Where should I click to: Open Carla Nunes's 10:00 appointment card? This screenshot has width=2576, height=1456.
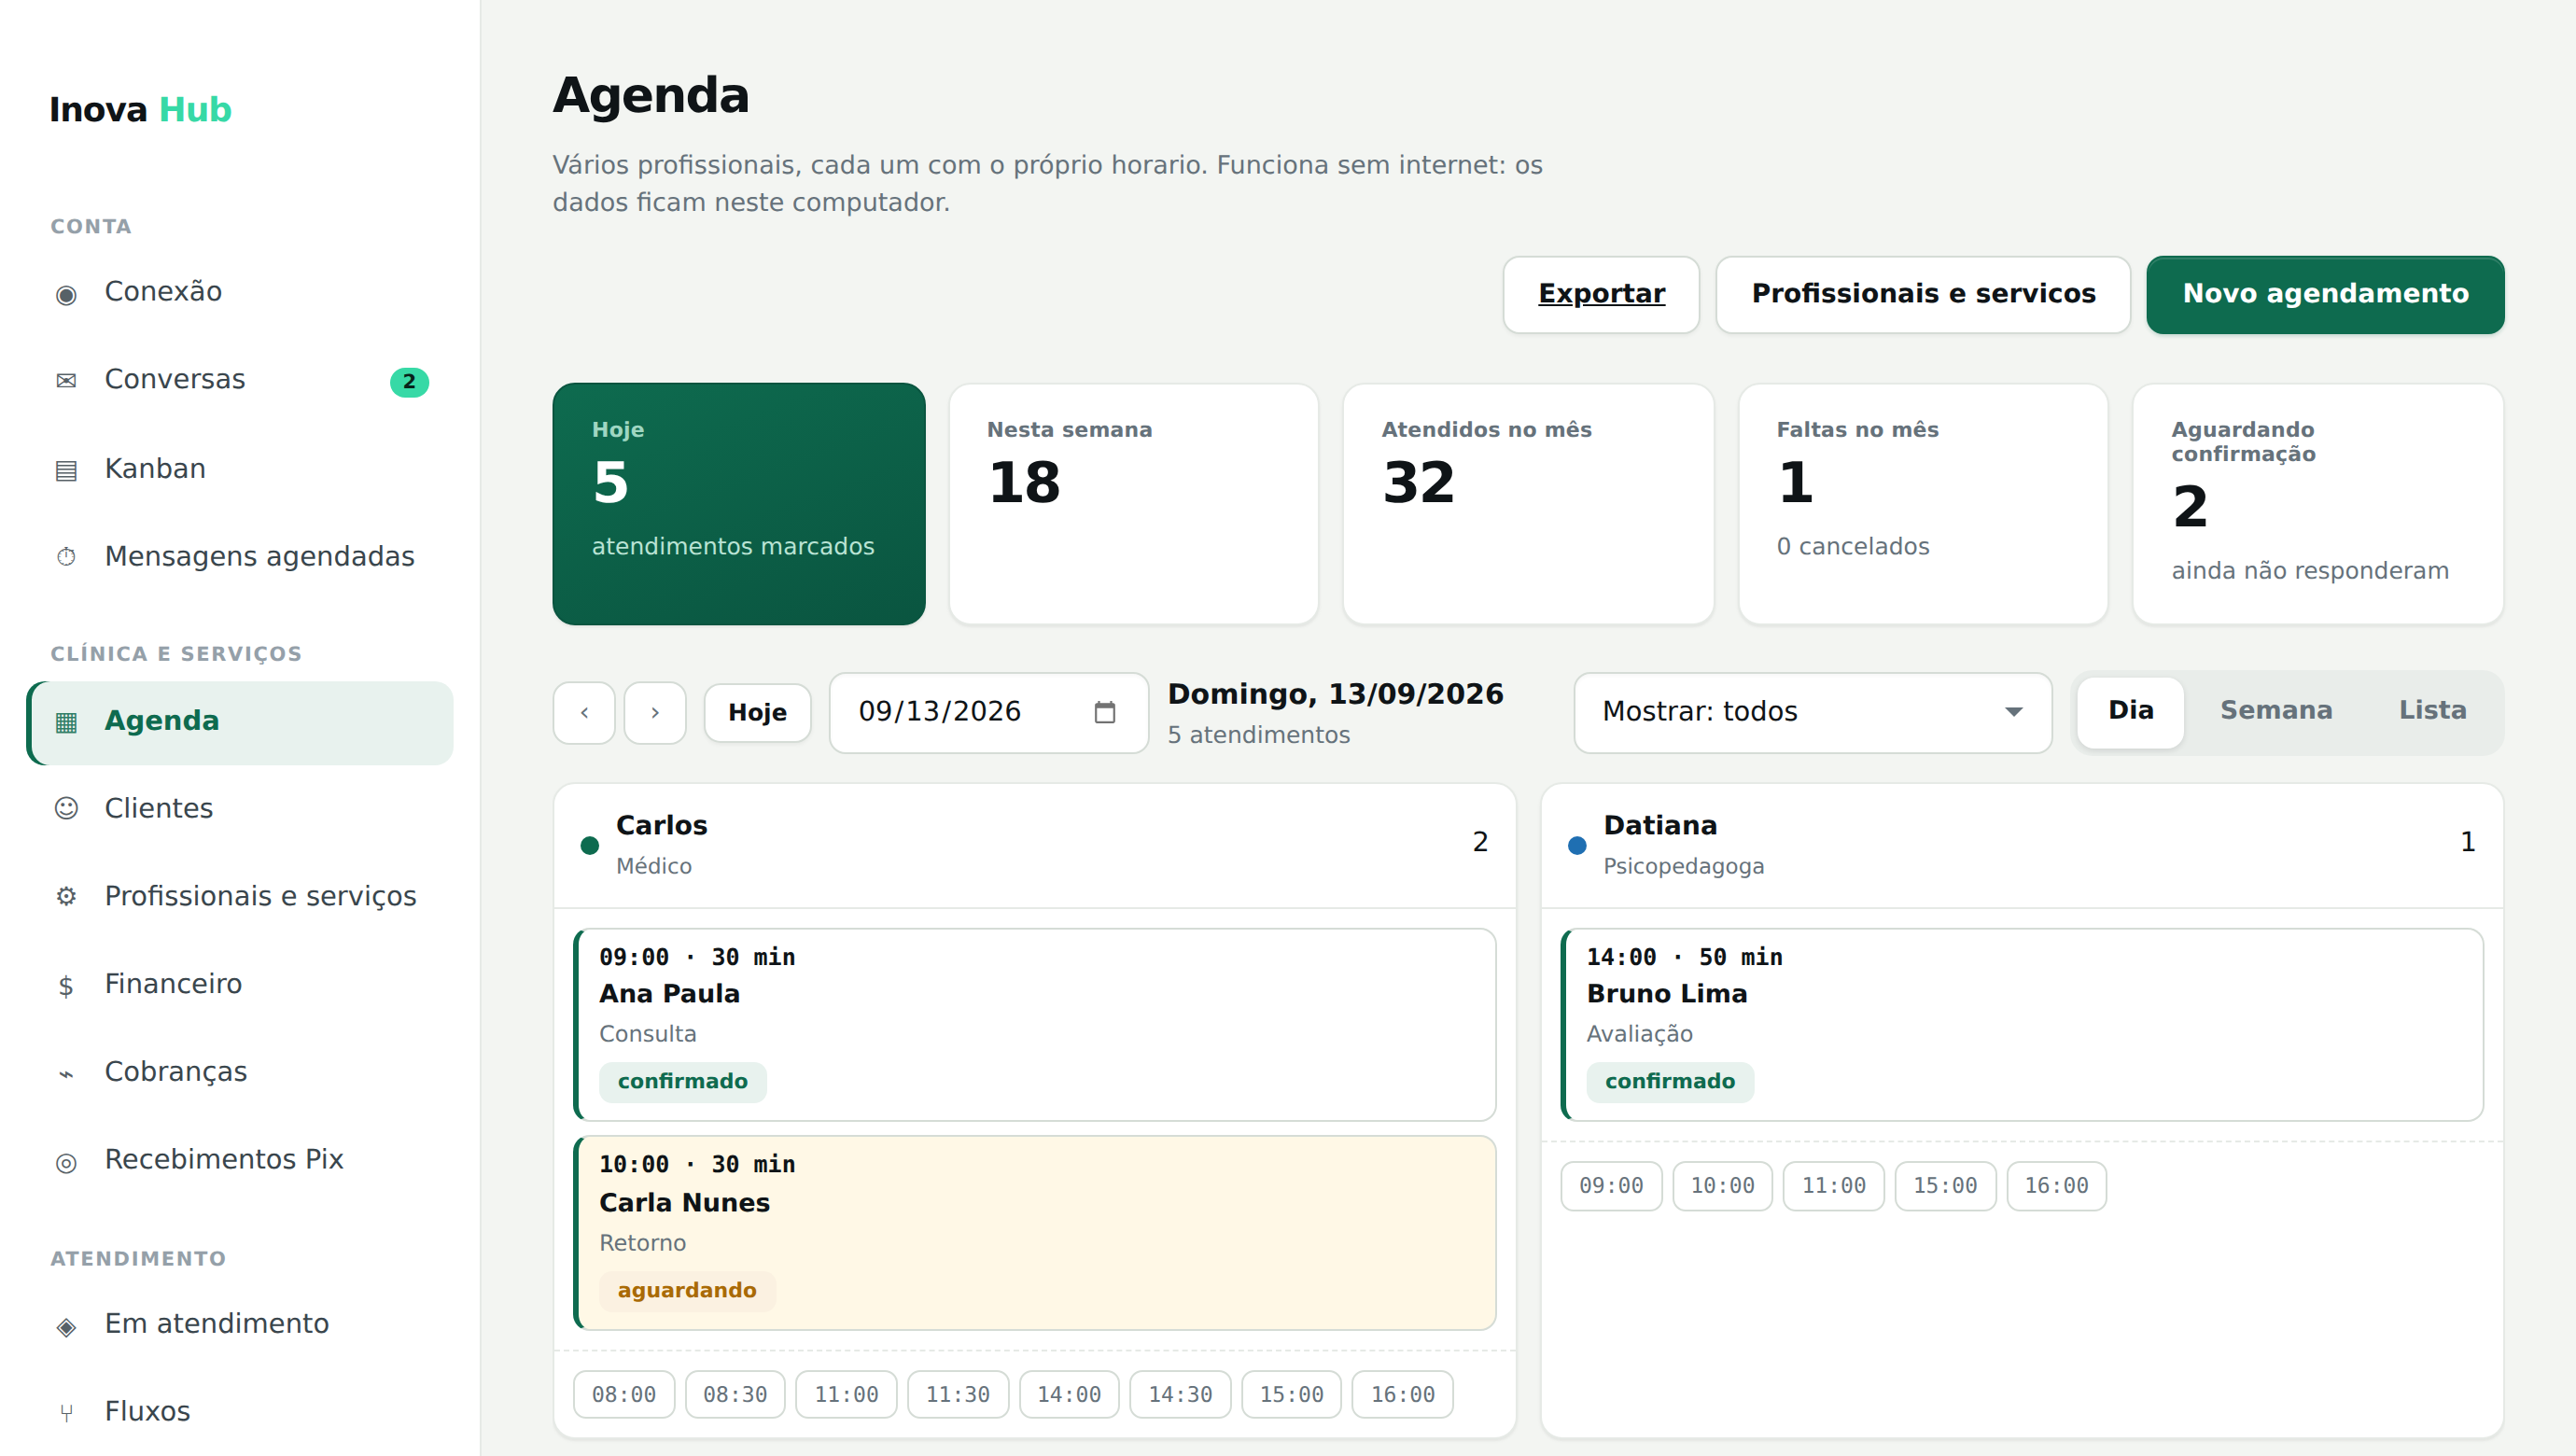click(1035, 1233)
